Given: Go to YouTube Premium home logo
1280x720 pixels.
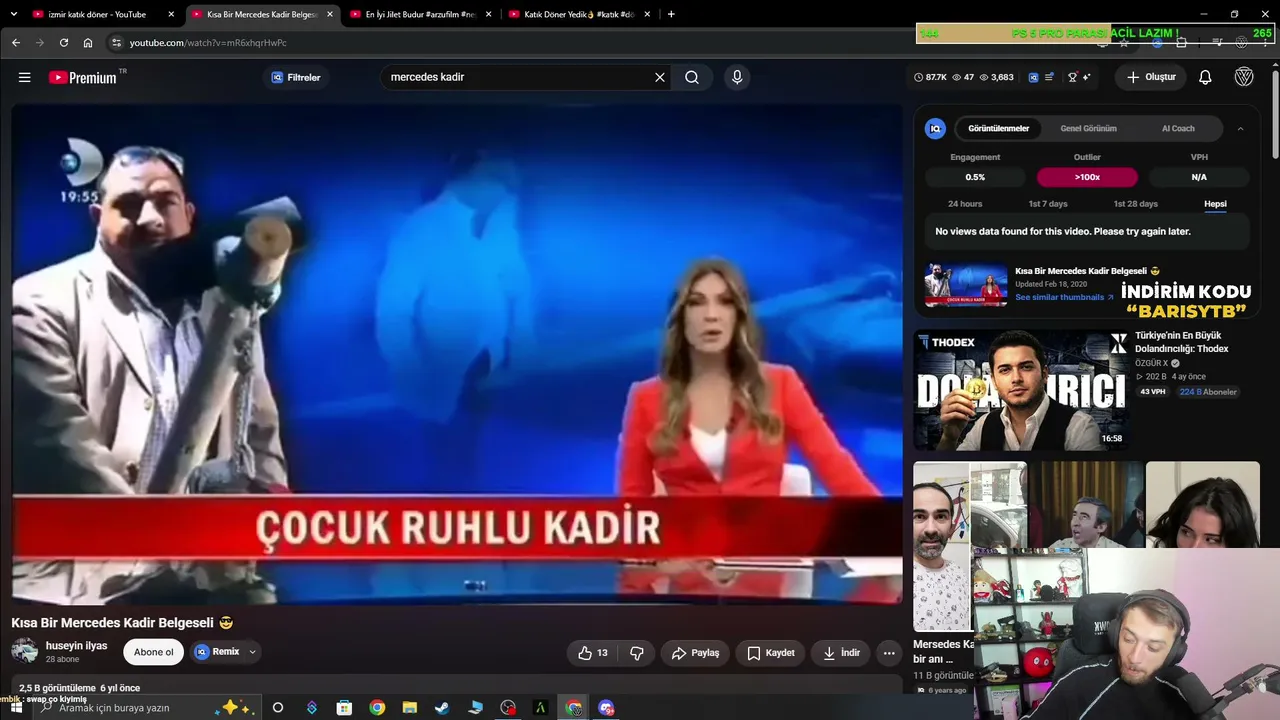Looking at the screenshot, I should point(83,77).
